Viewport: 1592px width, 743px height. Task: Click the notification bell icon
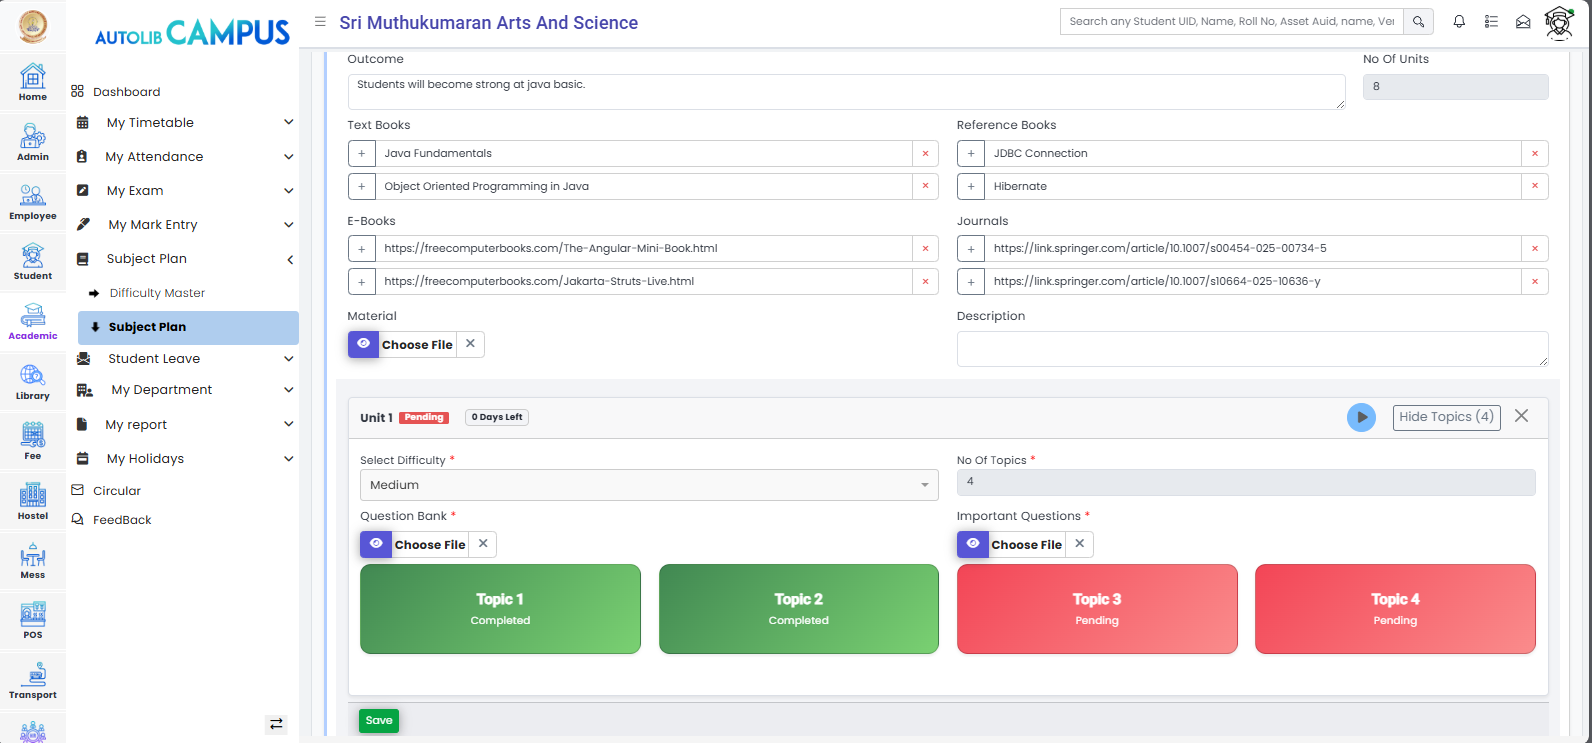pyautogui.click(x=1459, y=22)
